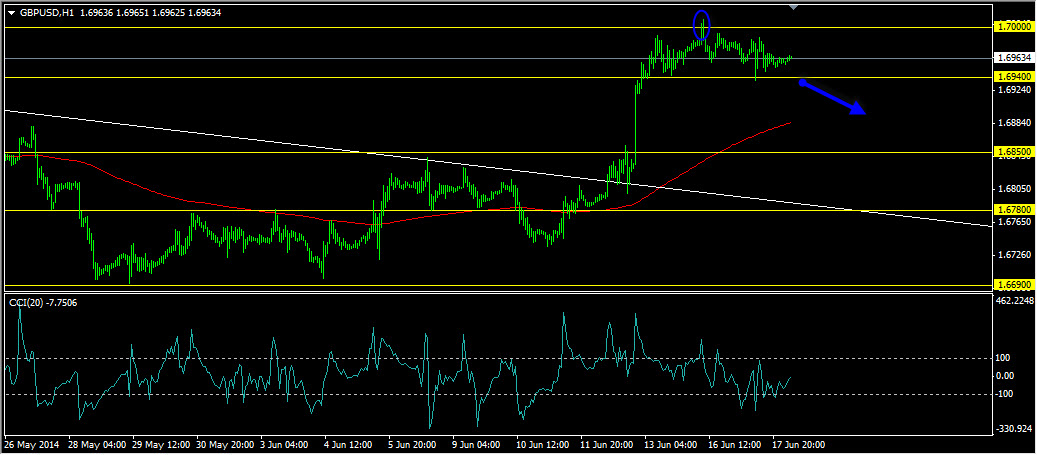Select the 1.67800 yellow price label
This screenshot has height=455, width=1037.
click(1013, 210)
